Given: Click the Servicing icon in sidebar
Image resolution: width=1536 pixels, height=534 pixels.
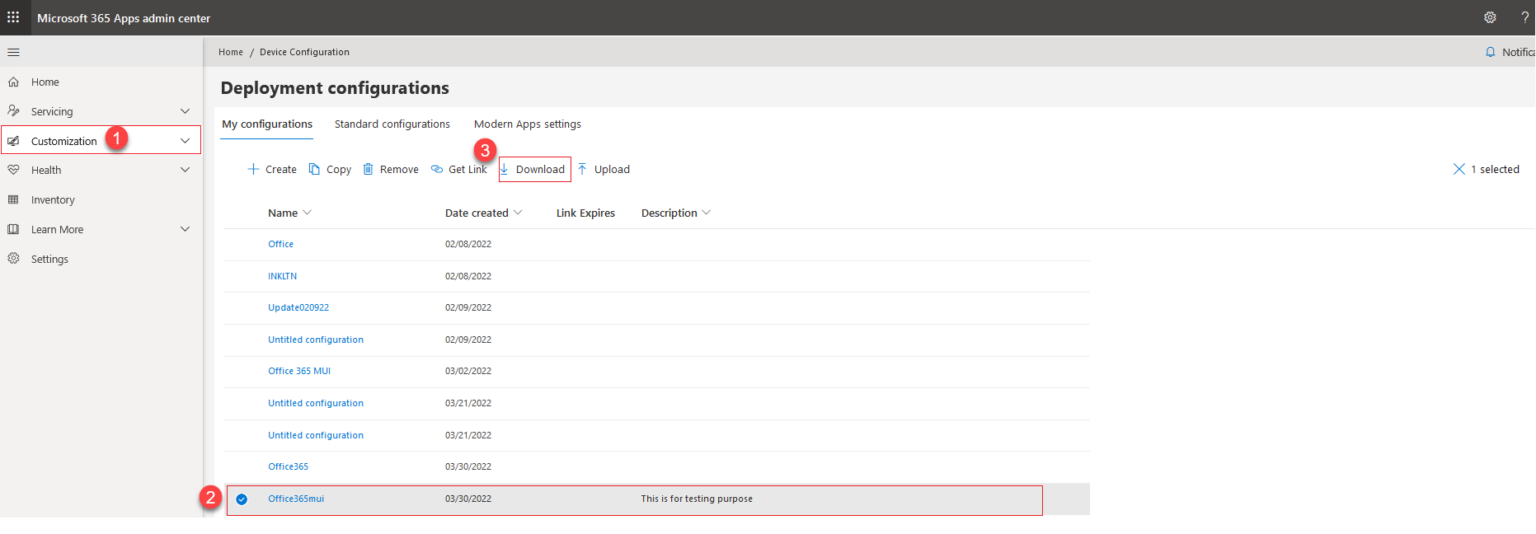Looking at the screenshot, I should (13, 112).
